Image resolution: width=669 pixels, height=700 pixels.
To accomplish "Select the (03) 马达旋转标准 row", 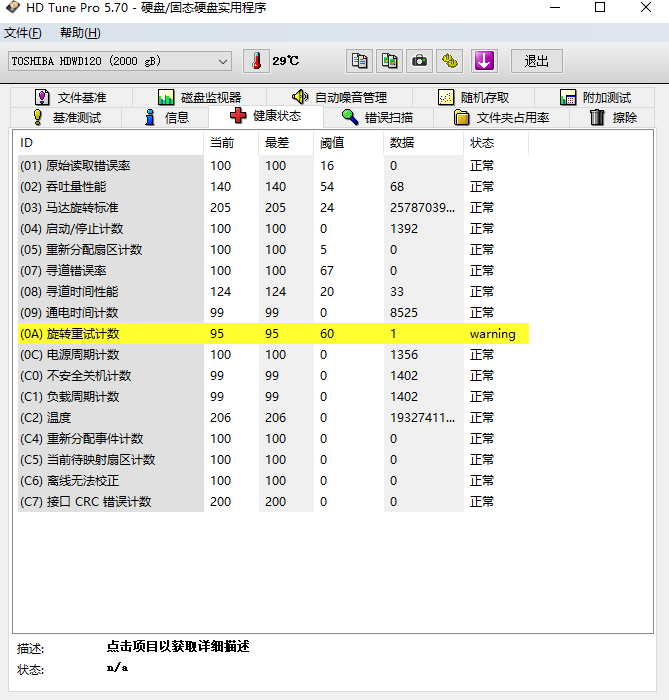I will (274, 208).
